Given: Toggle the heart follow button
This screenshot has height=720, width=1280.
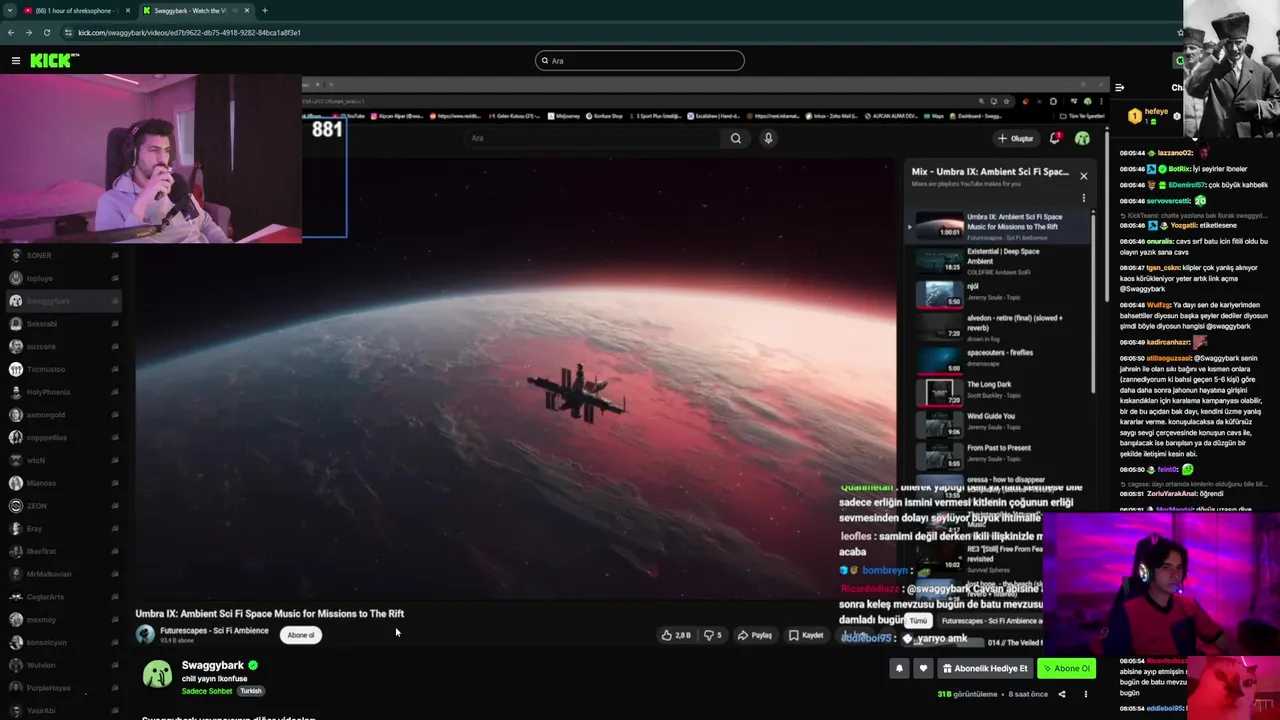Looking at the screenshot, I should (x=923, y=668).
